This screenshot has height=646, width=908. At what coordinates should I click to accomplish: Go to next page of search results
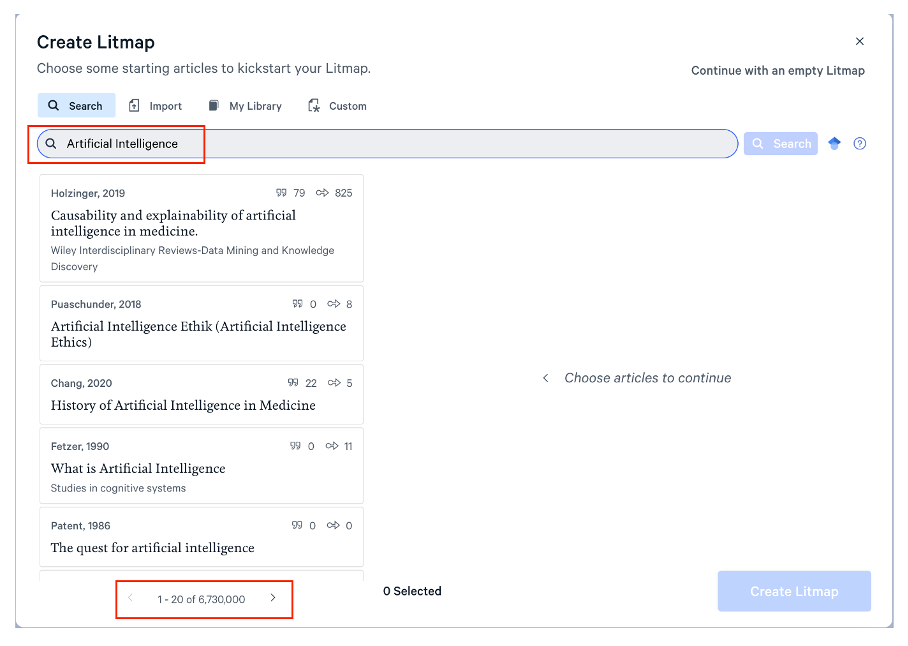[x=273, y=598]
